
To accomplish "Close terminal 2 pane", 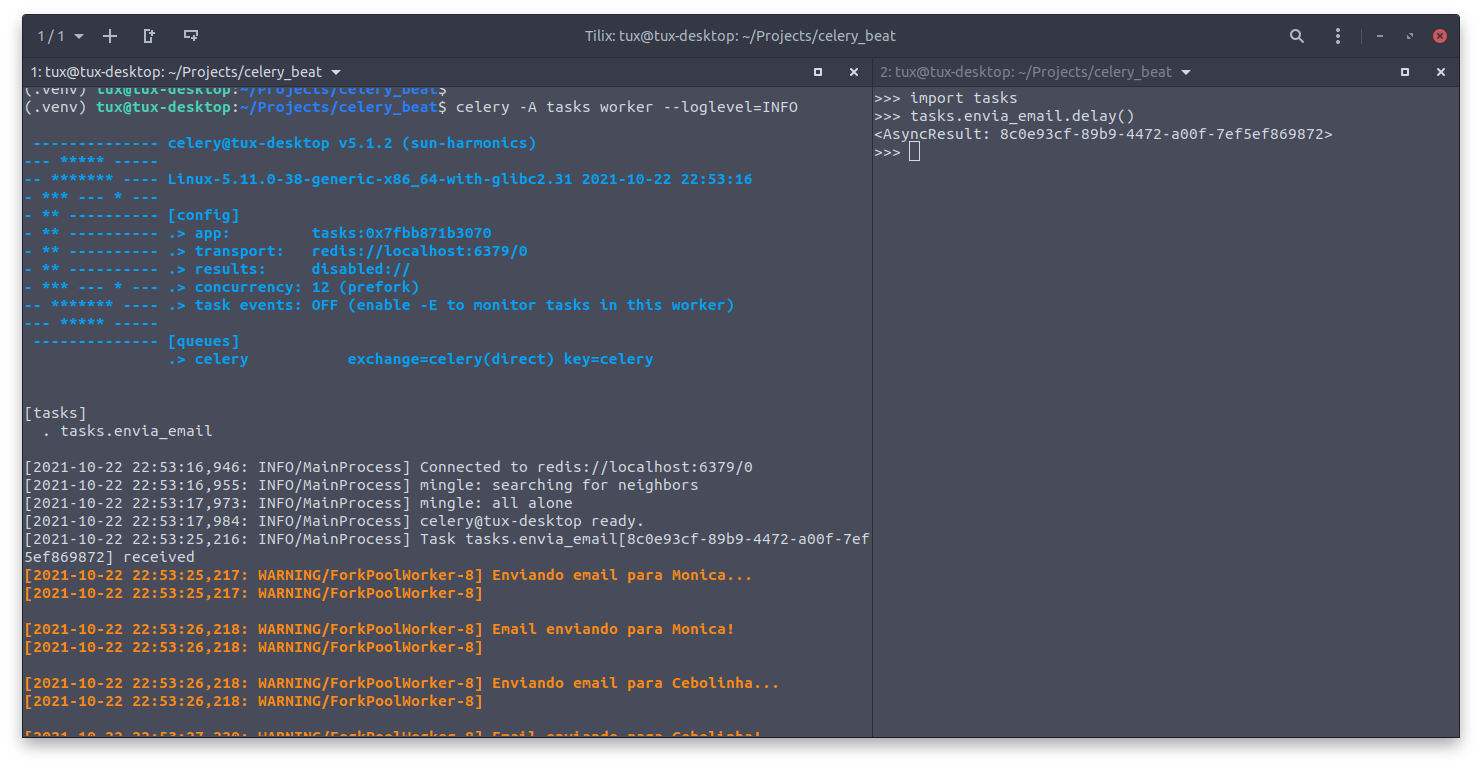I will [1441, 72].
